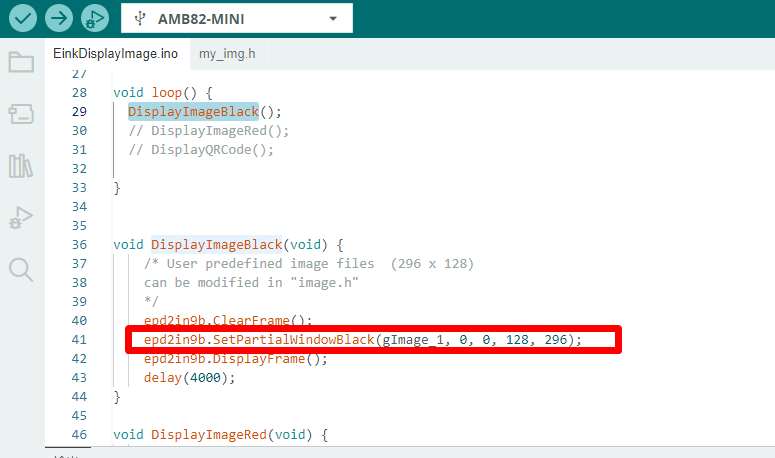Switch to the my_img.h tab

click(227, 53)
